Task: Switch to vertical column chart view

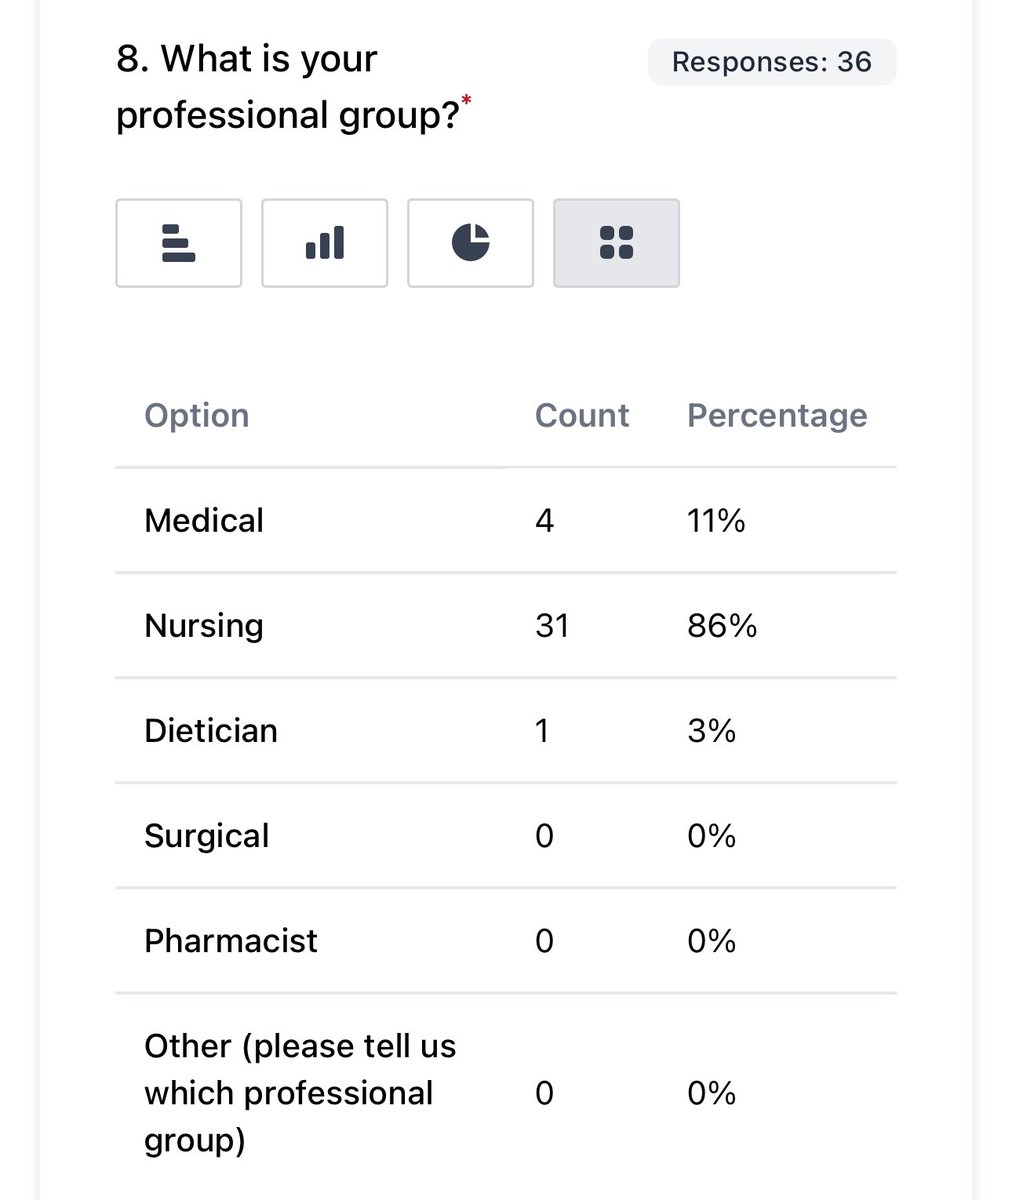Action: coord(324,243)
